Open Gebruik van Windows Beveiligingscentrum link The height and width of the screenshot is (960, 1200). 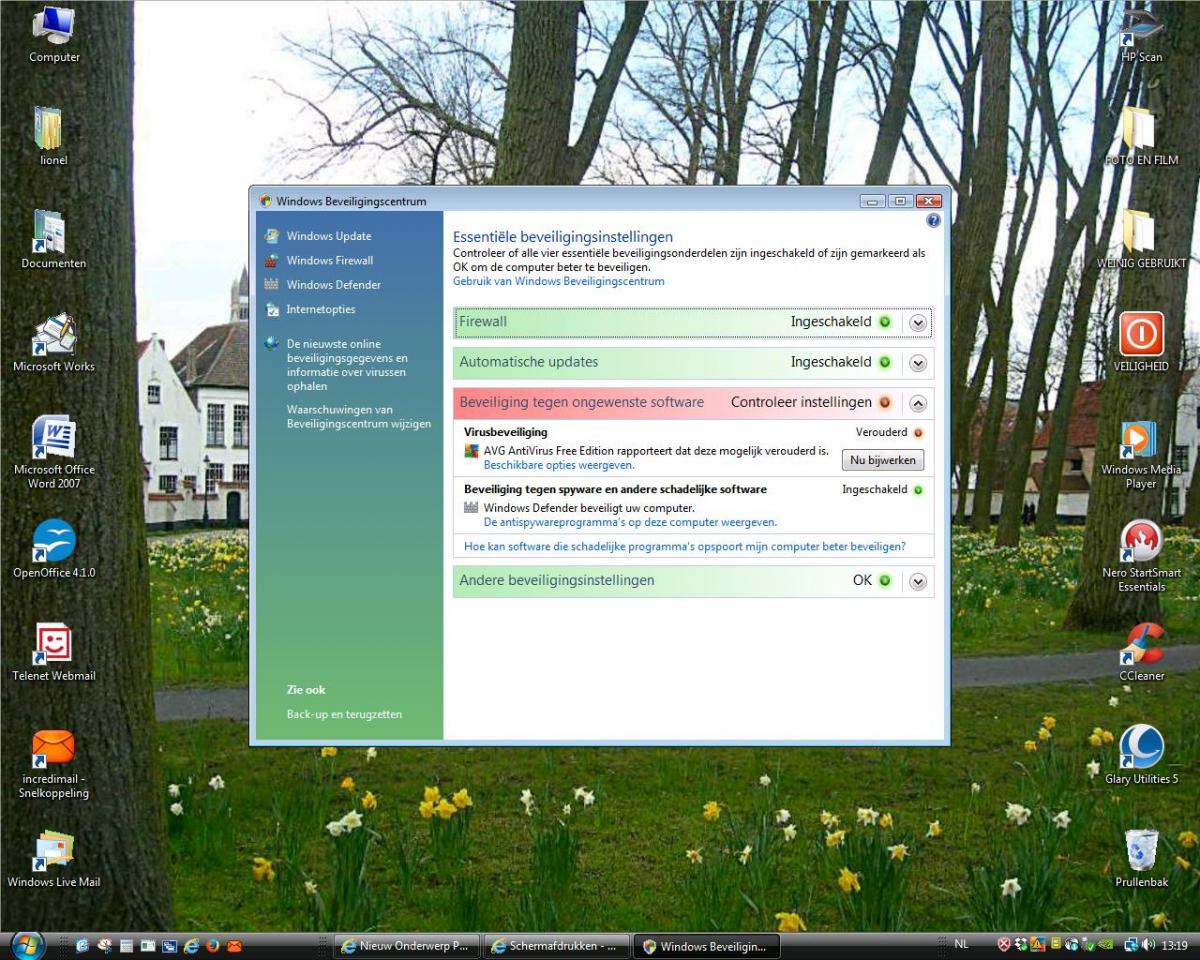coord(559,281)
